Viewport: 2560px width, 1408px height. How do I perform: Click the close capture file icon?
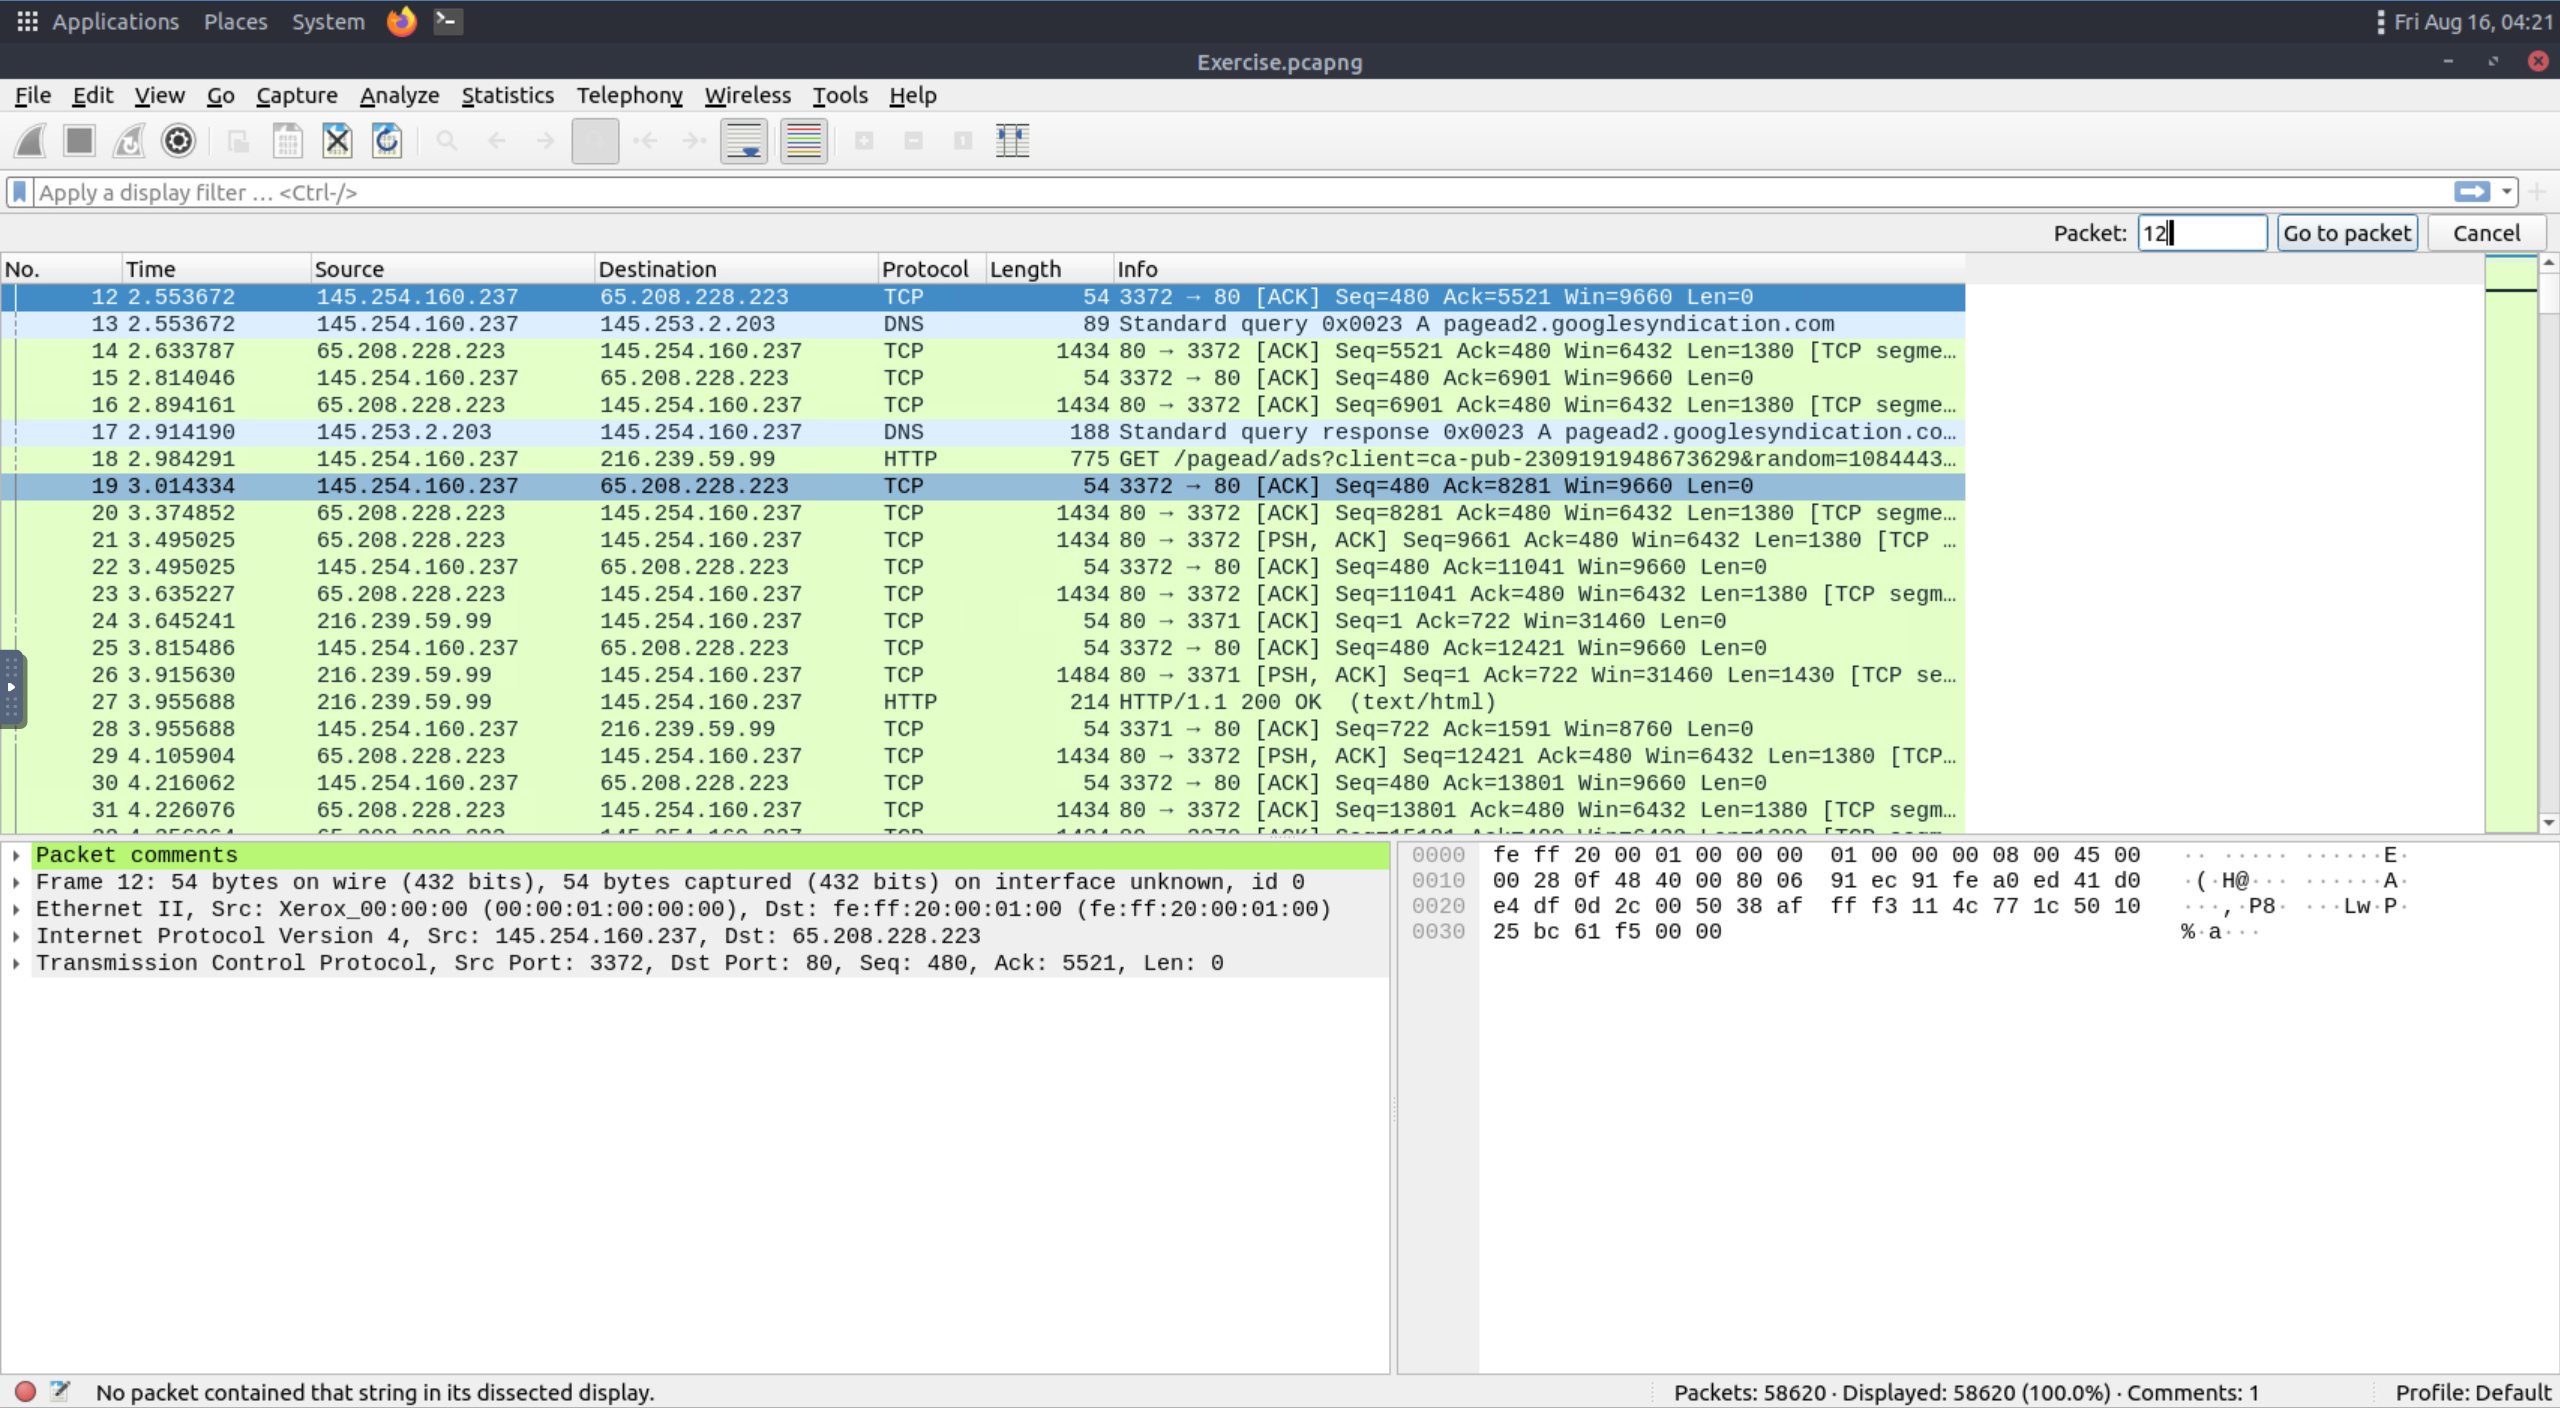(337, 141)
